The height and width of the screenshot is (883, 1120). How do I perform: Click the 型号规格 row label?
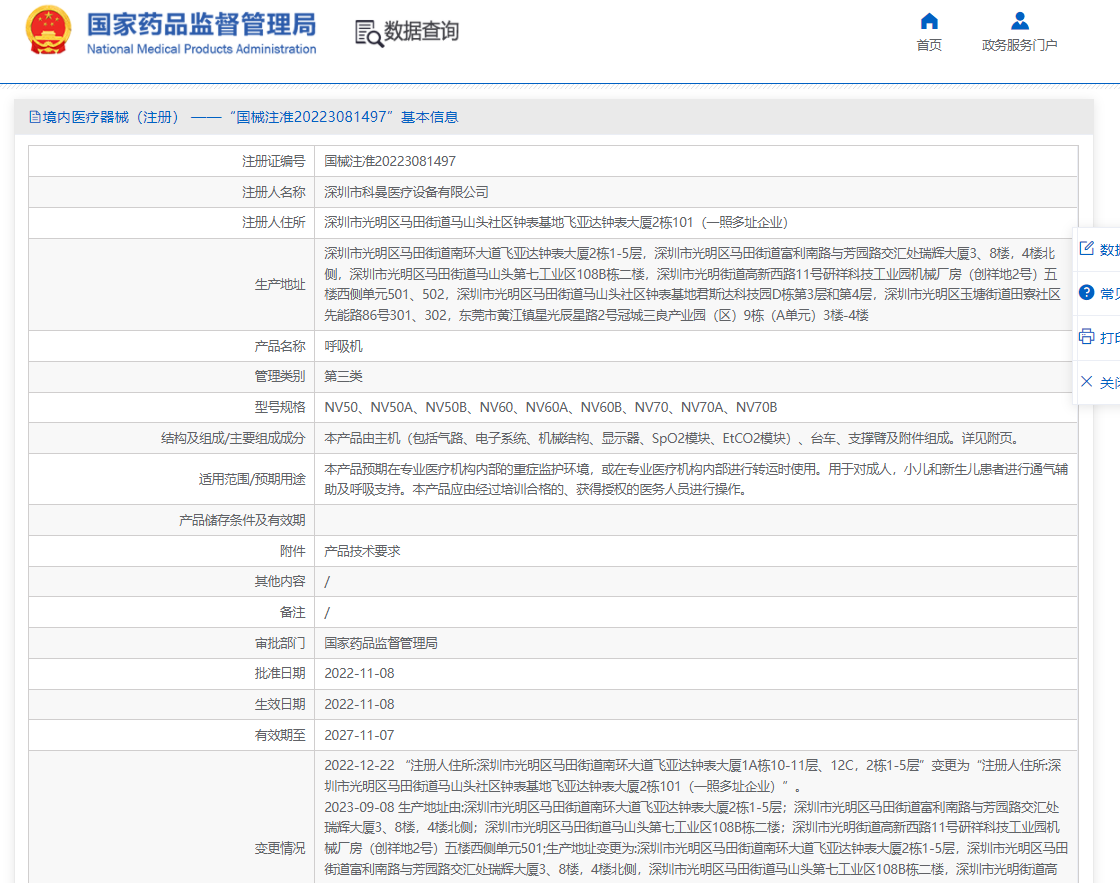tap(280, 407)
